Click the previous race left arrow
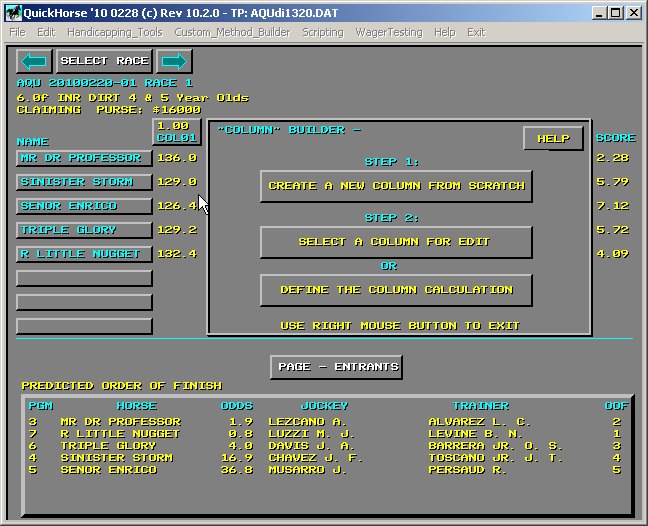 pyautogui.click(x=34, y=61)
